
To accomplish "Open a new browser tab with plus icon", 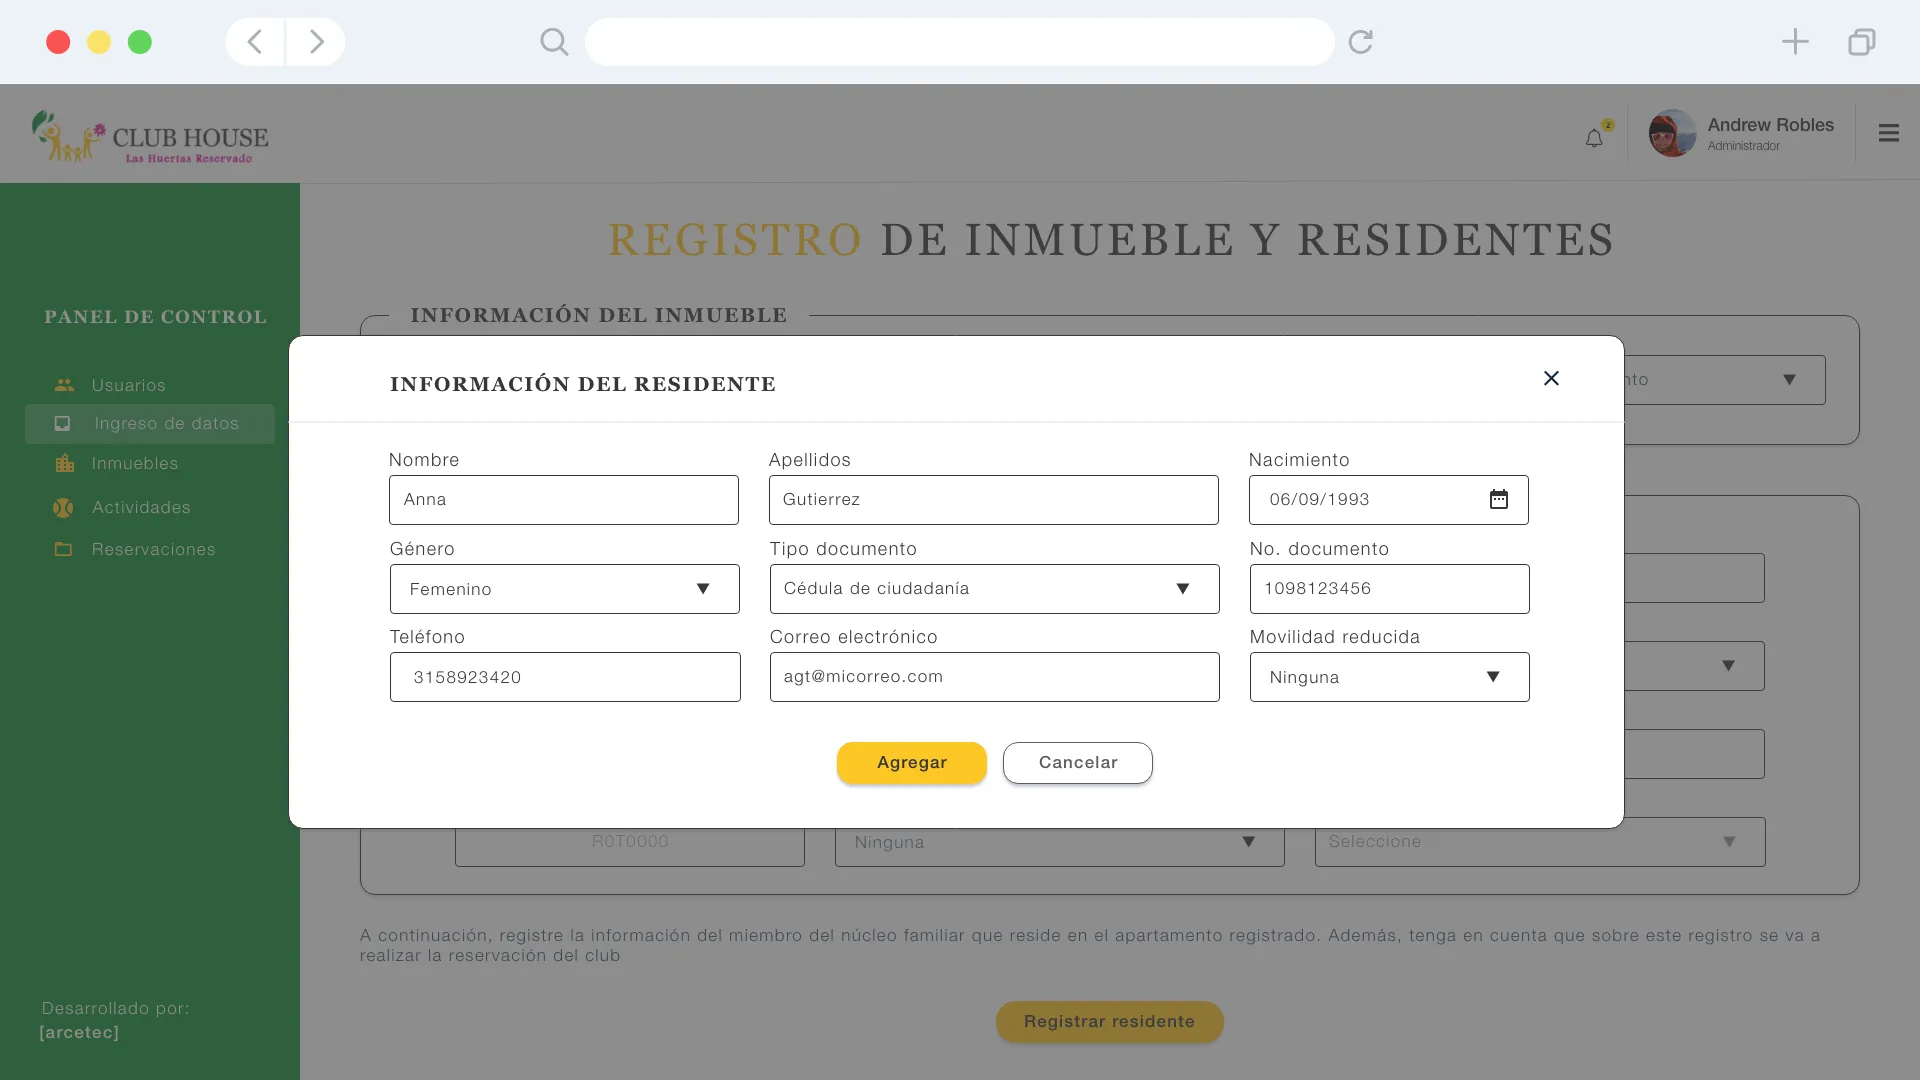I will (1795, 42).
